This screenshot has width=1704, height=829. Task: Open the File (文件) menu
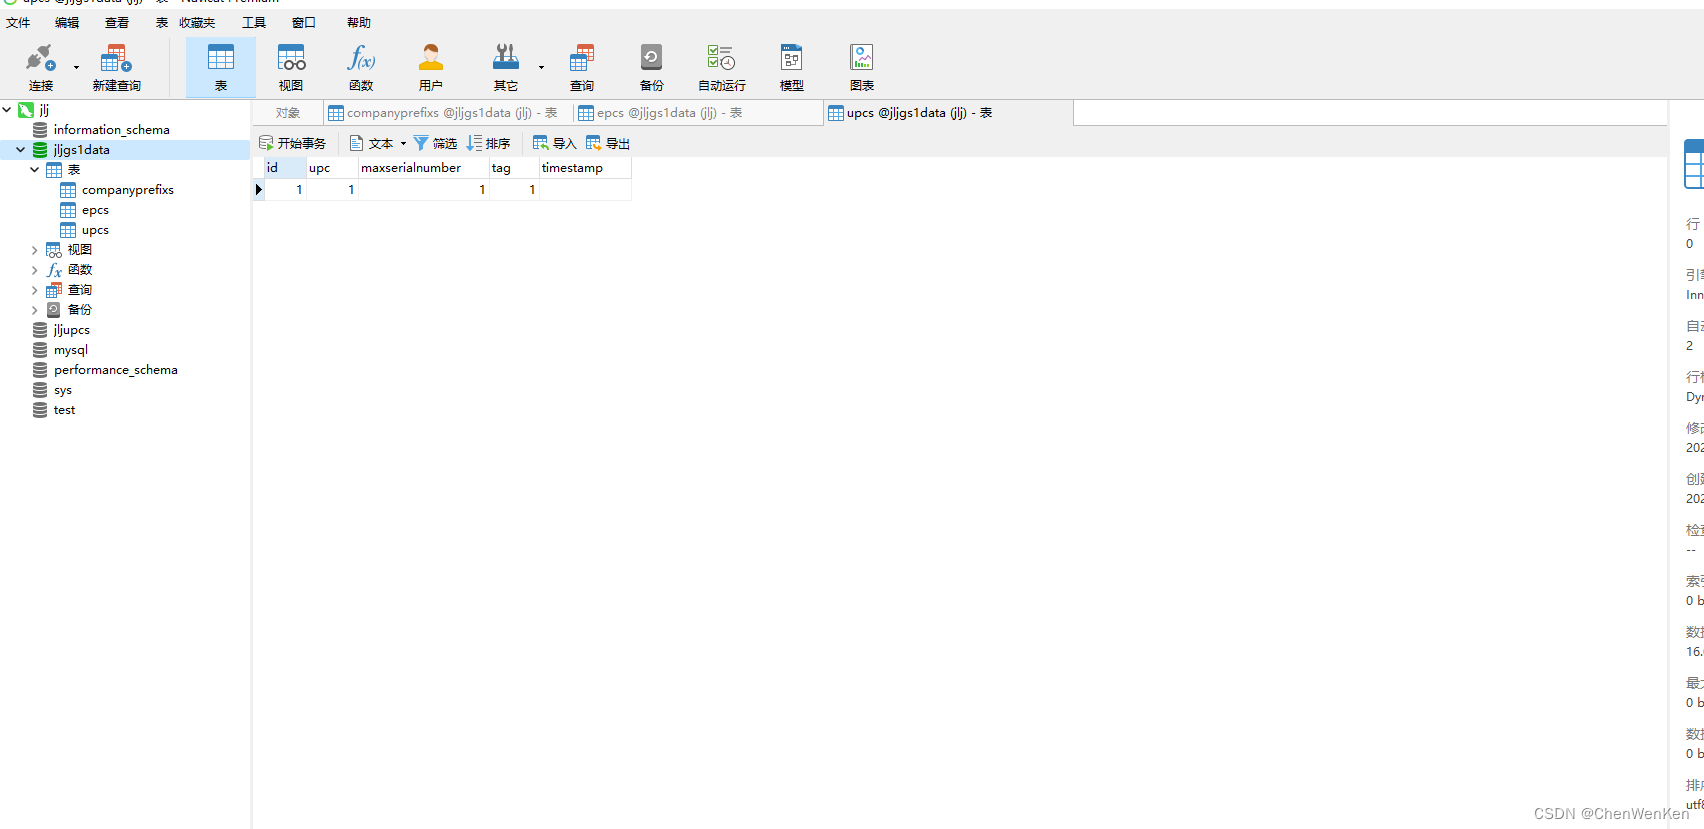[x=18, y=23]
